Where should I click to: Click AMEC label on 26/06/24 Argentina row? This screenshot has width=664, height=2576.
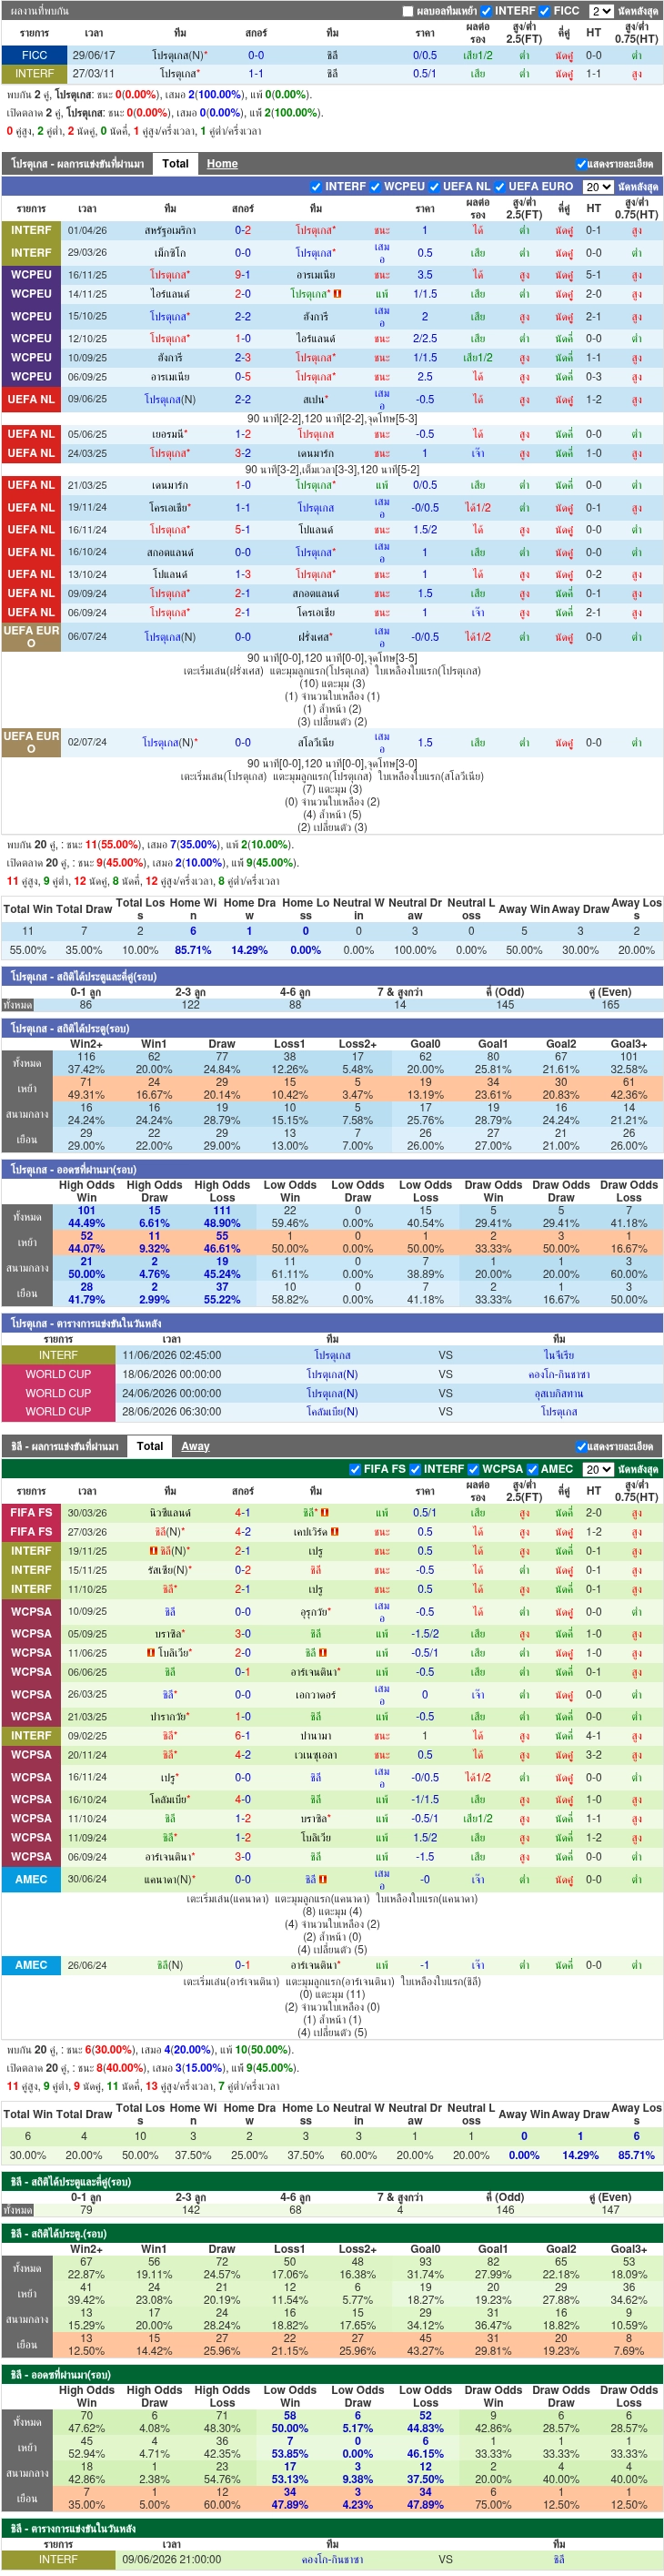click(x=31, y=1965)
